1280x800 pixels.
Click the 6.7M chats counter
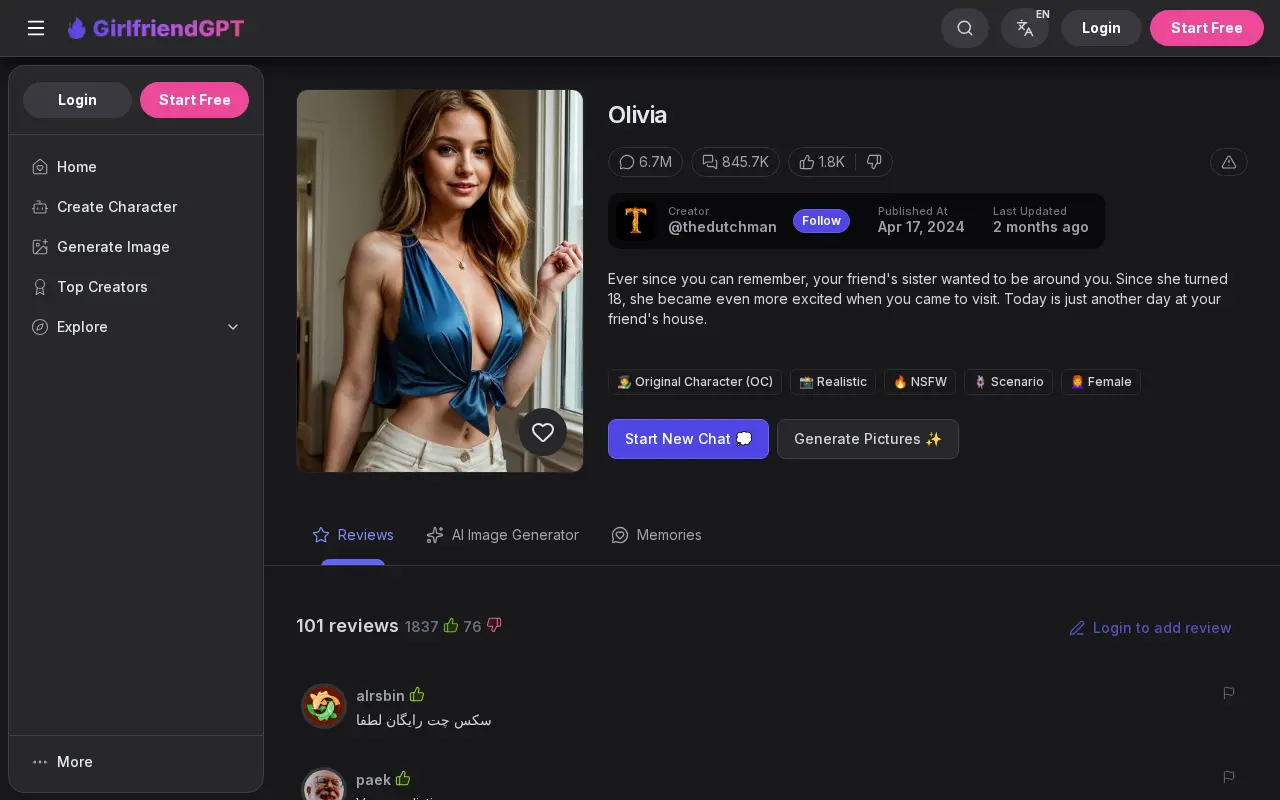645,162
